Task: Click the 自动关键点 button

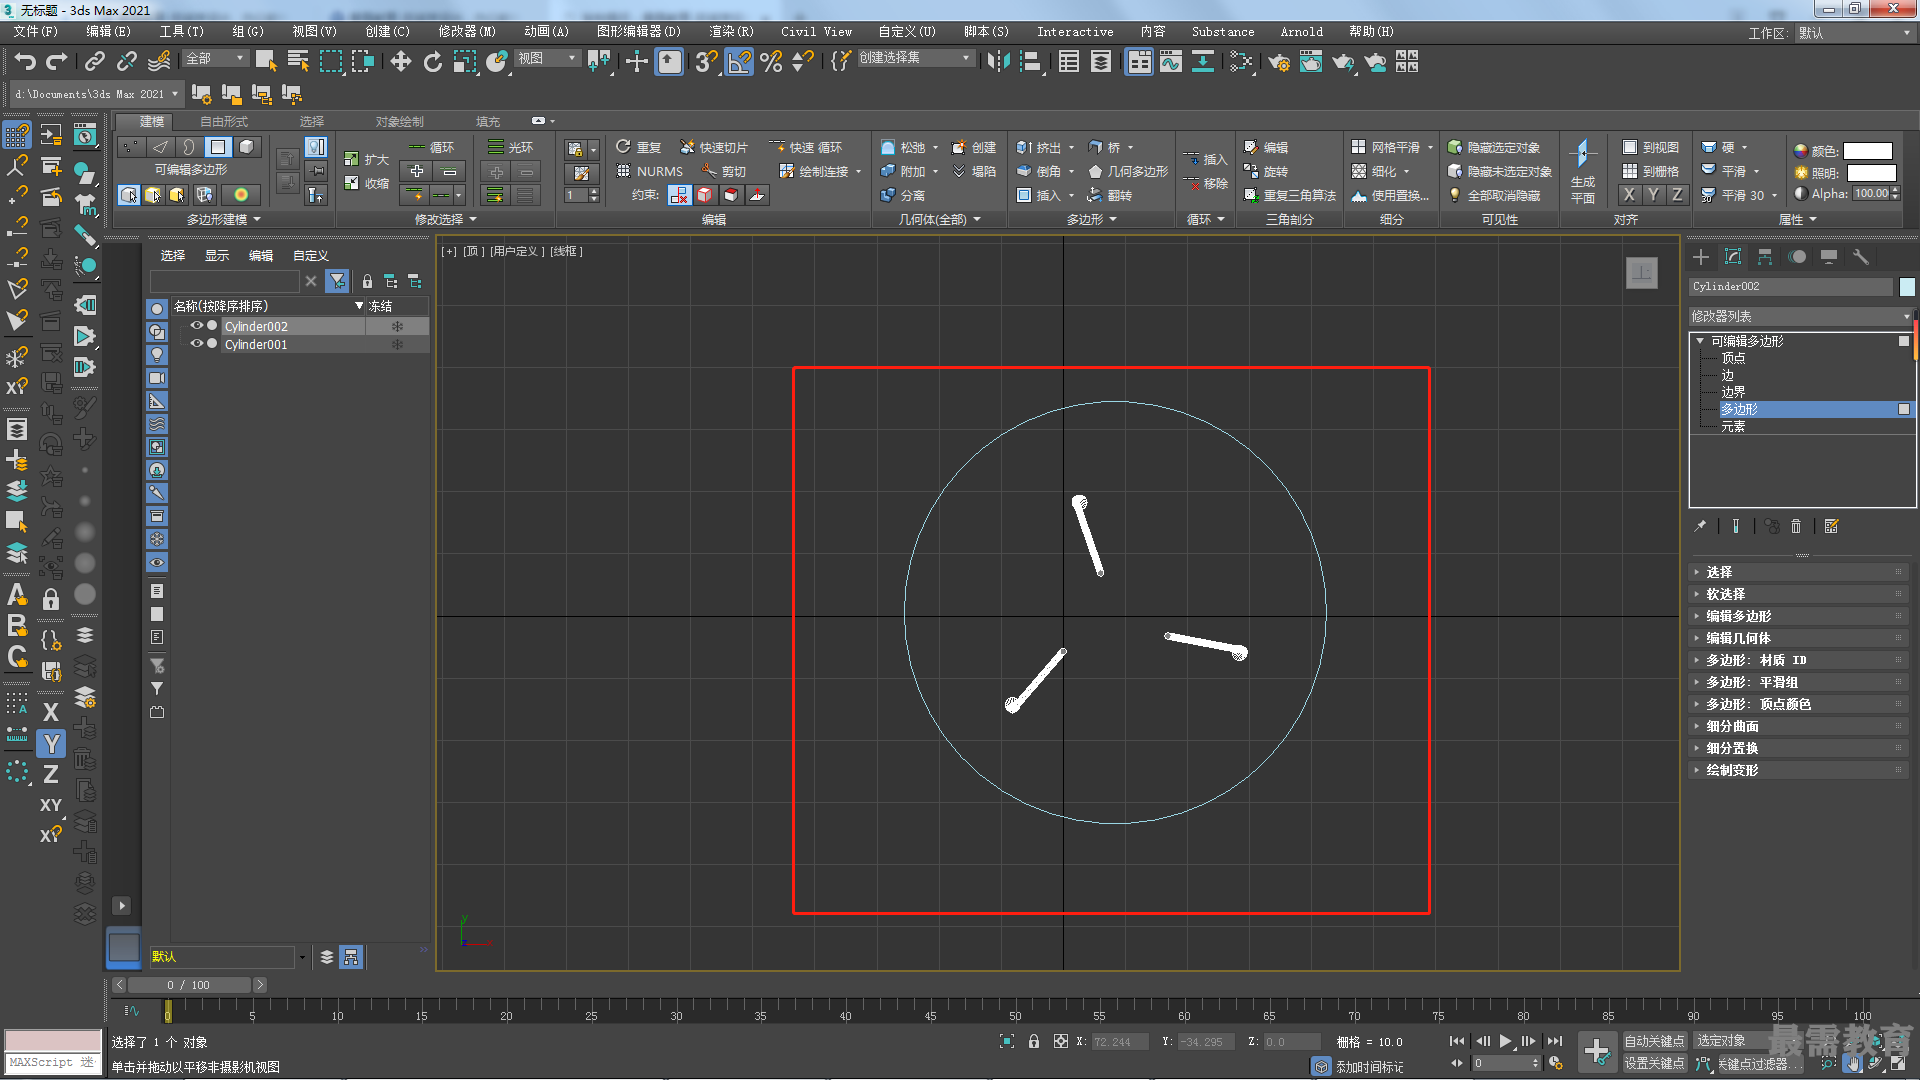Action: click(1654, 1041)
